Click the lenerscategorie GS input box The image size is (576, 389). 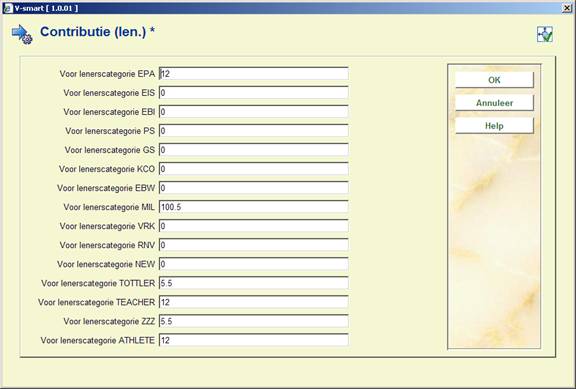(x=253, y=150)
